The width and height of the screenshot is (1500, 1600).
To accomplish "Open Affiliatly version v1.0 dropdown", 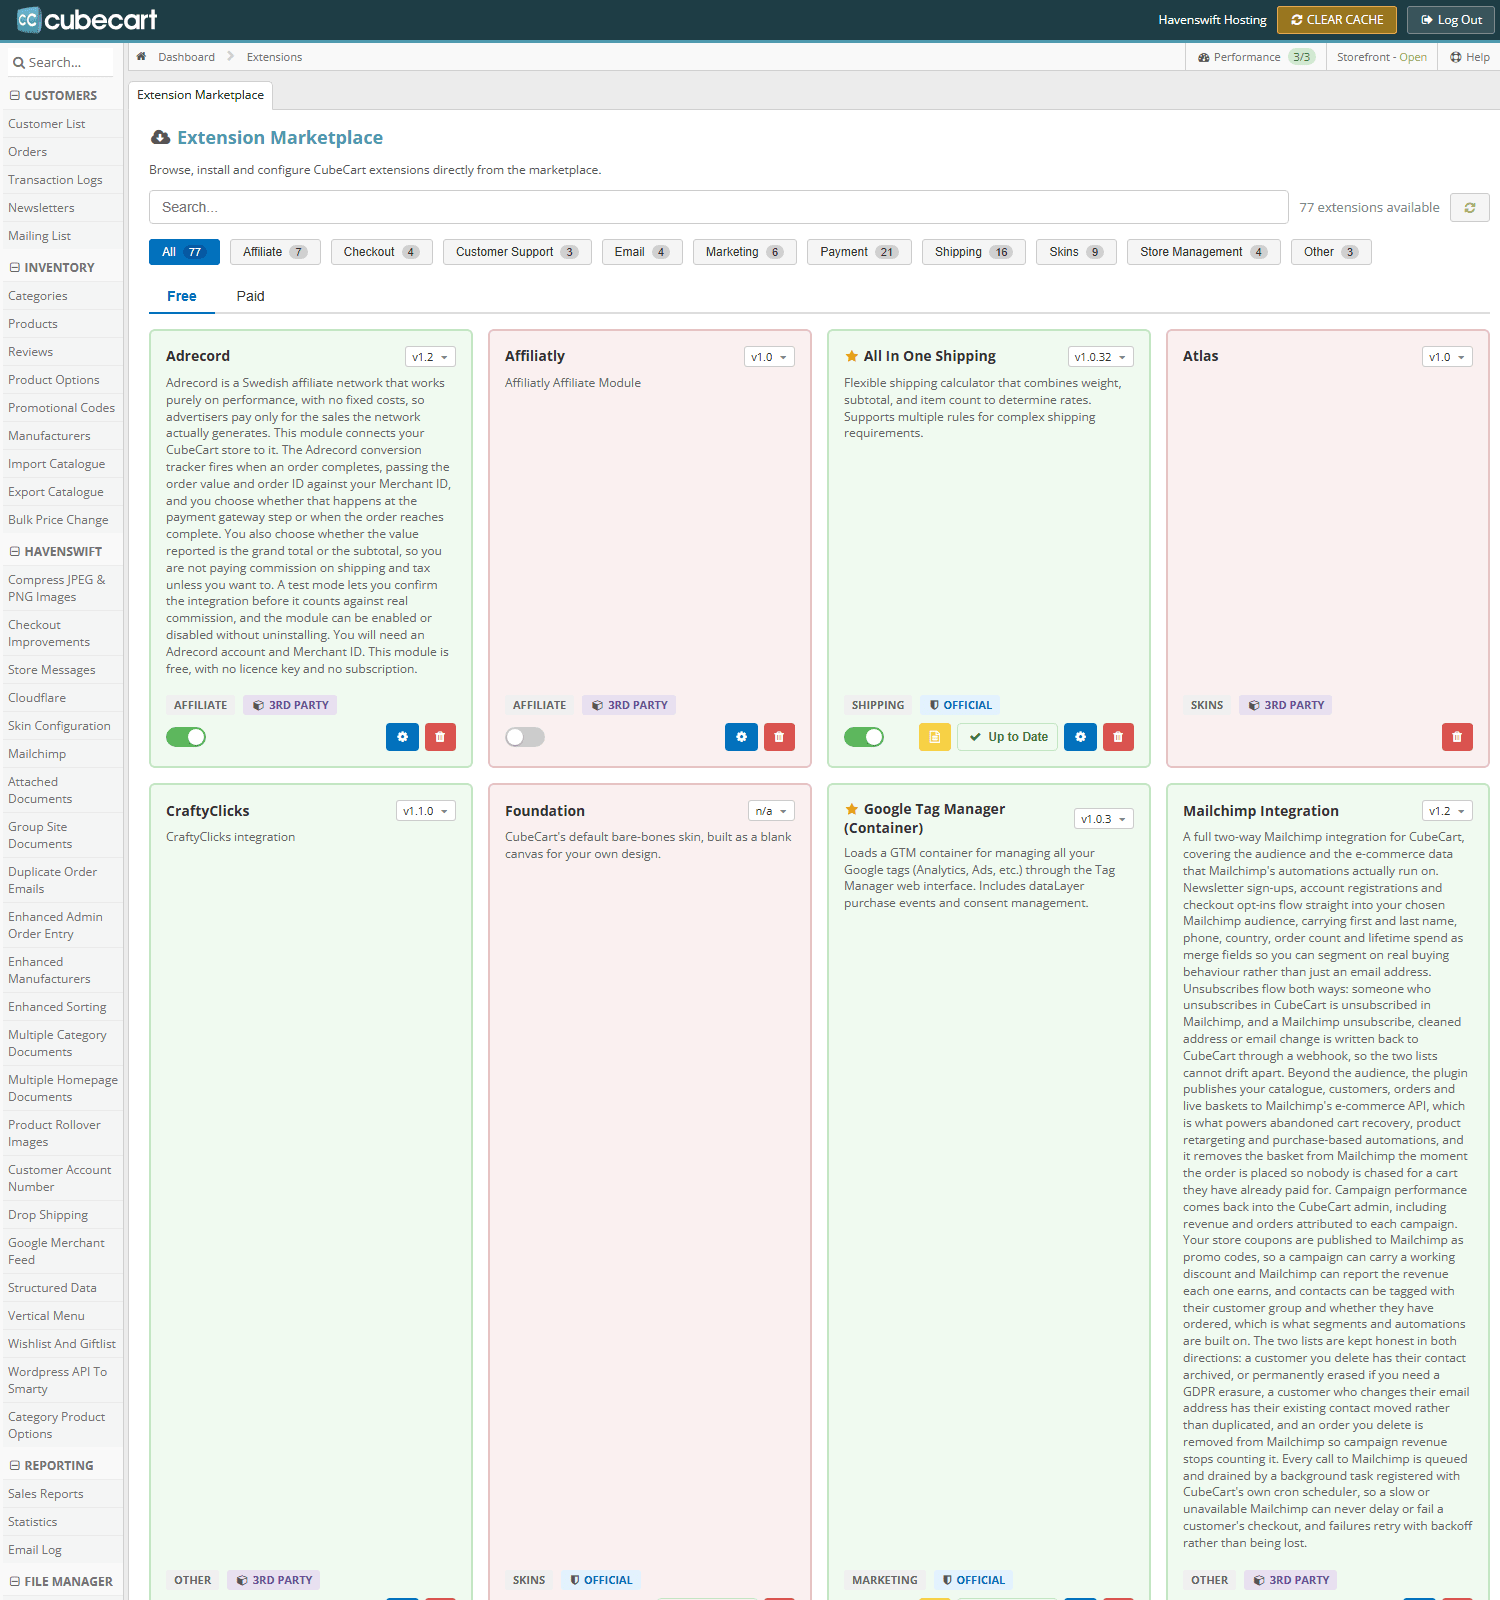I will click(769, 357).
